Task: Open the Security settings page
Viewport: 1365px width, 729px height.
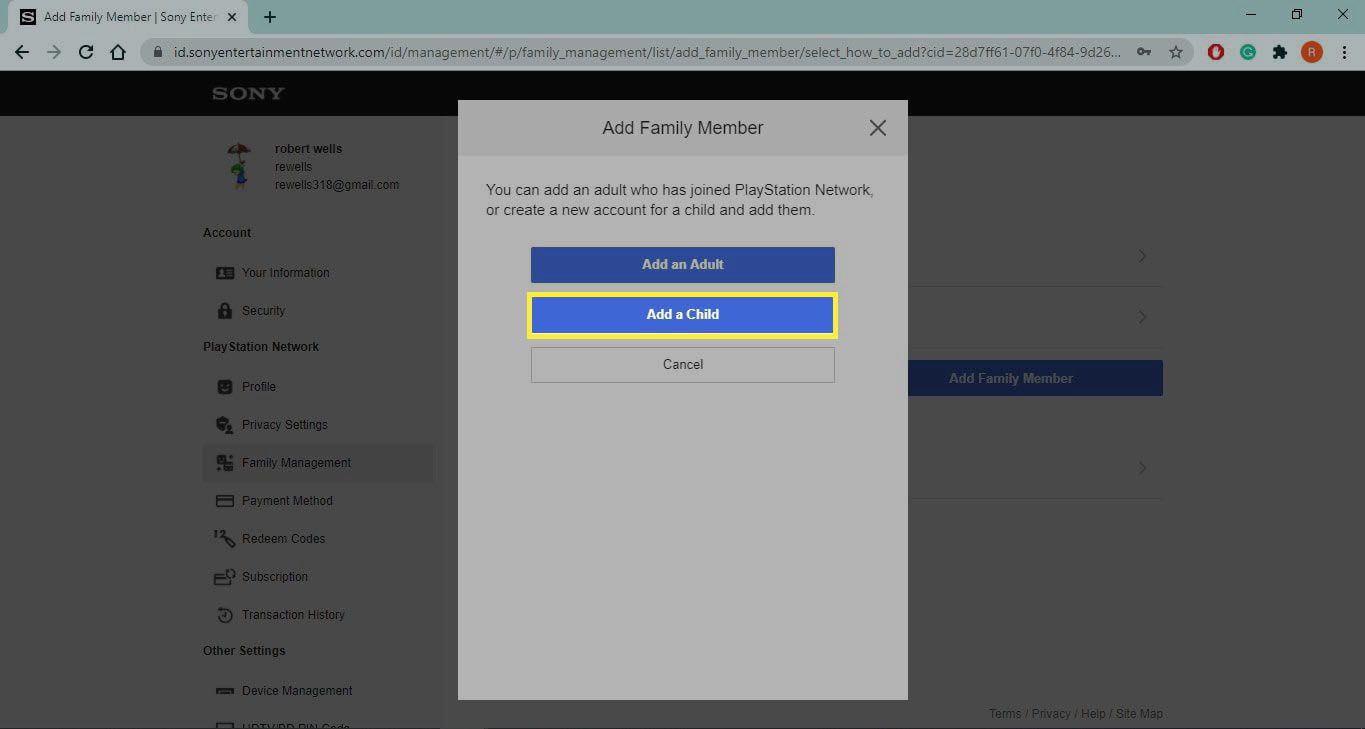Action: click(263, 311)
